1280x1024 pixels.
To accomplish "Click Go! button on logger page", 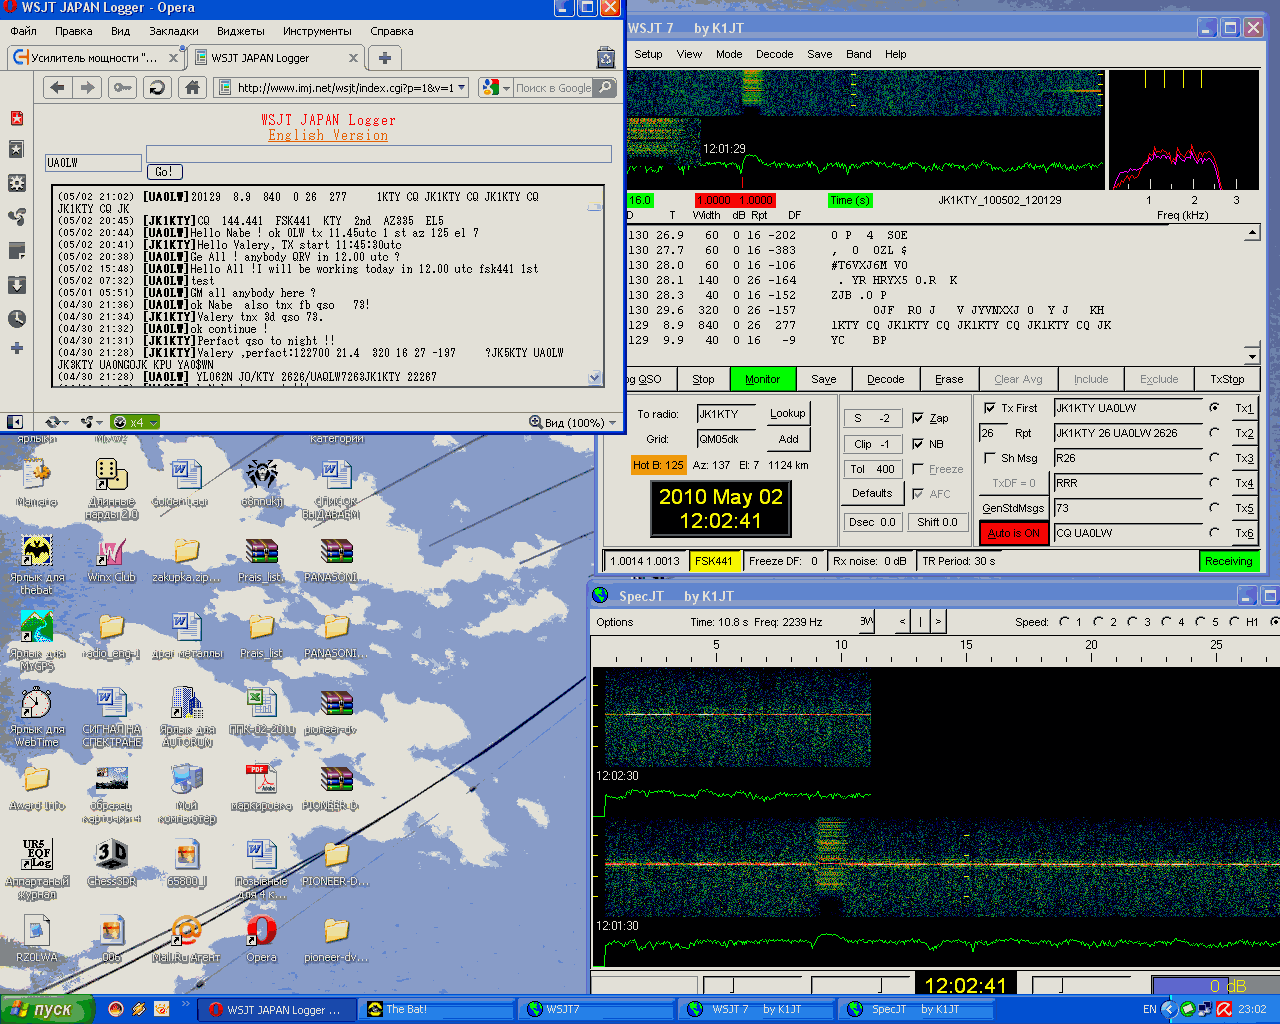I will (x=164, y=172).
